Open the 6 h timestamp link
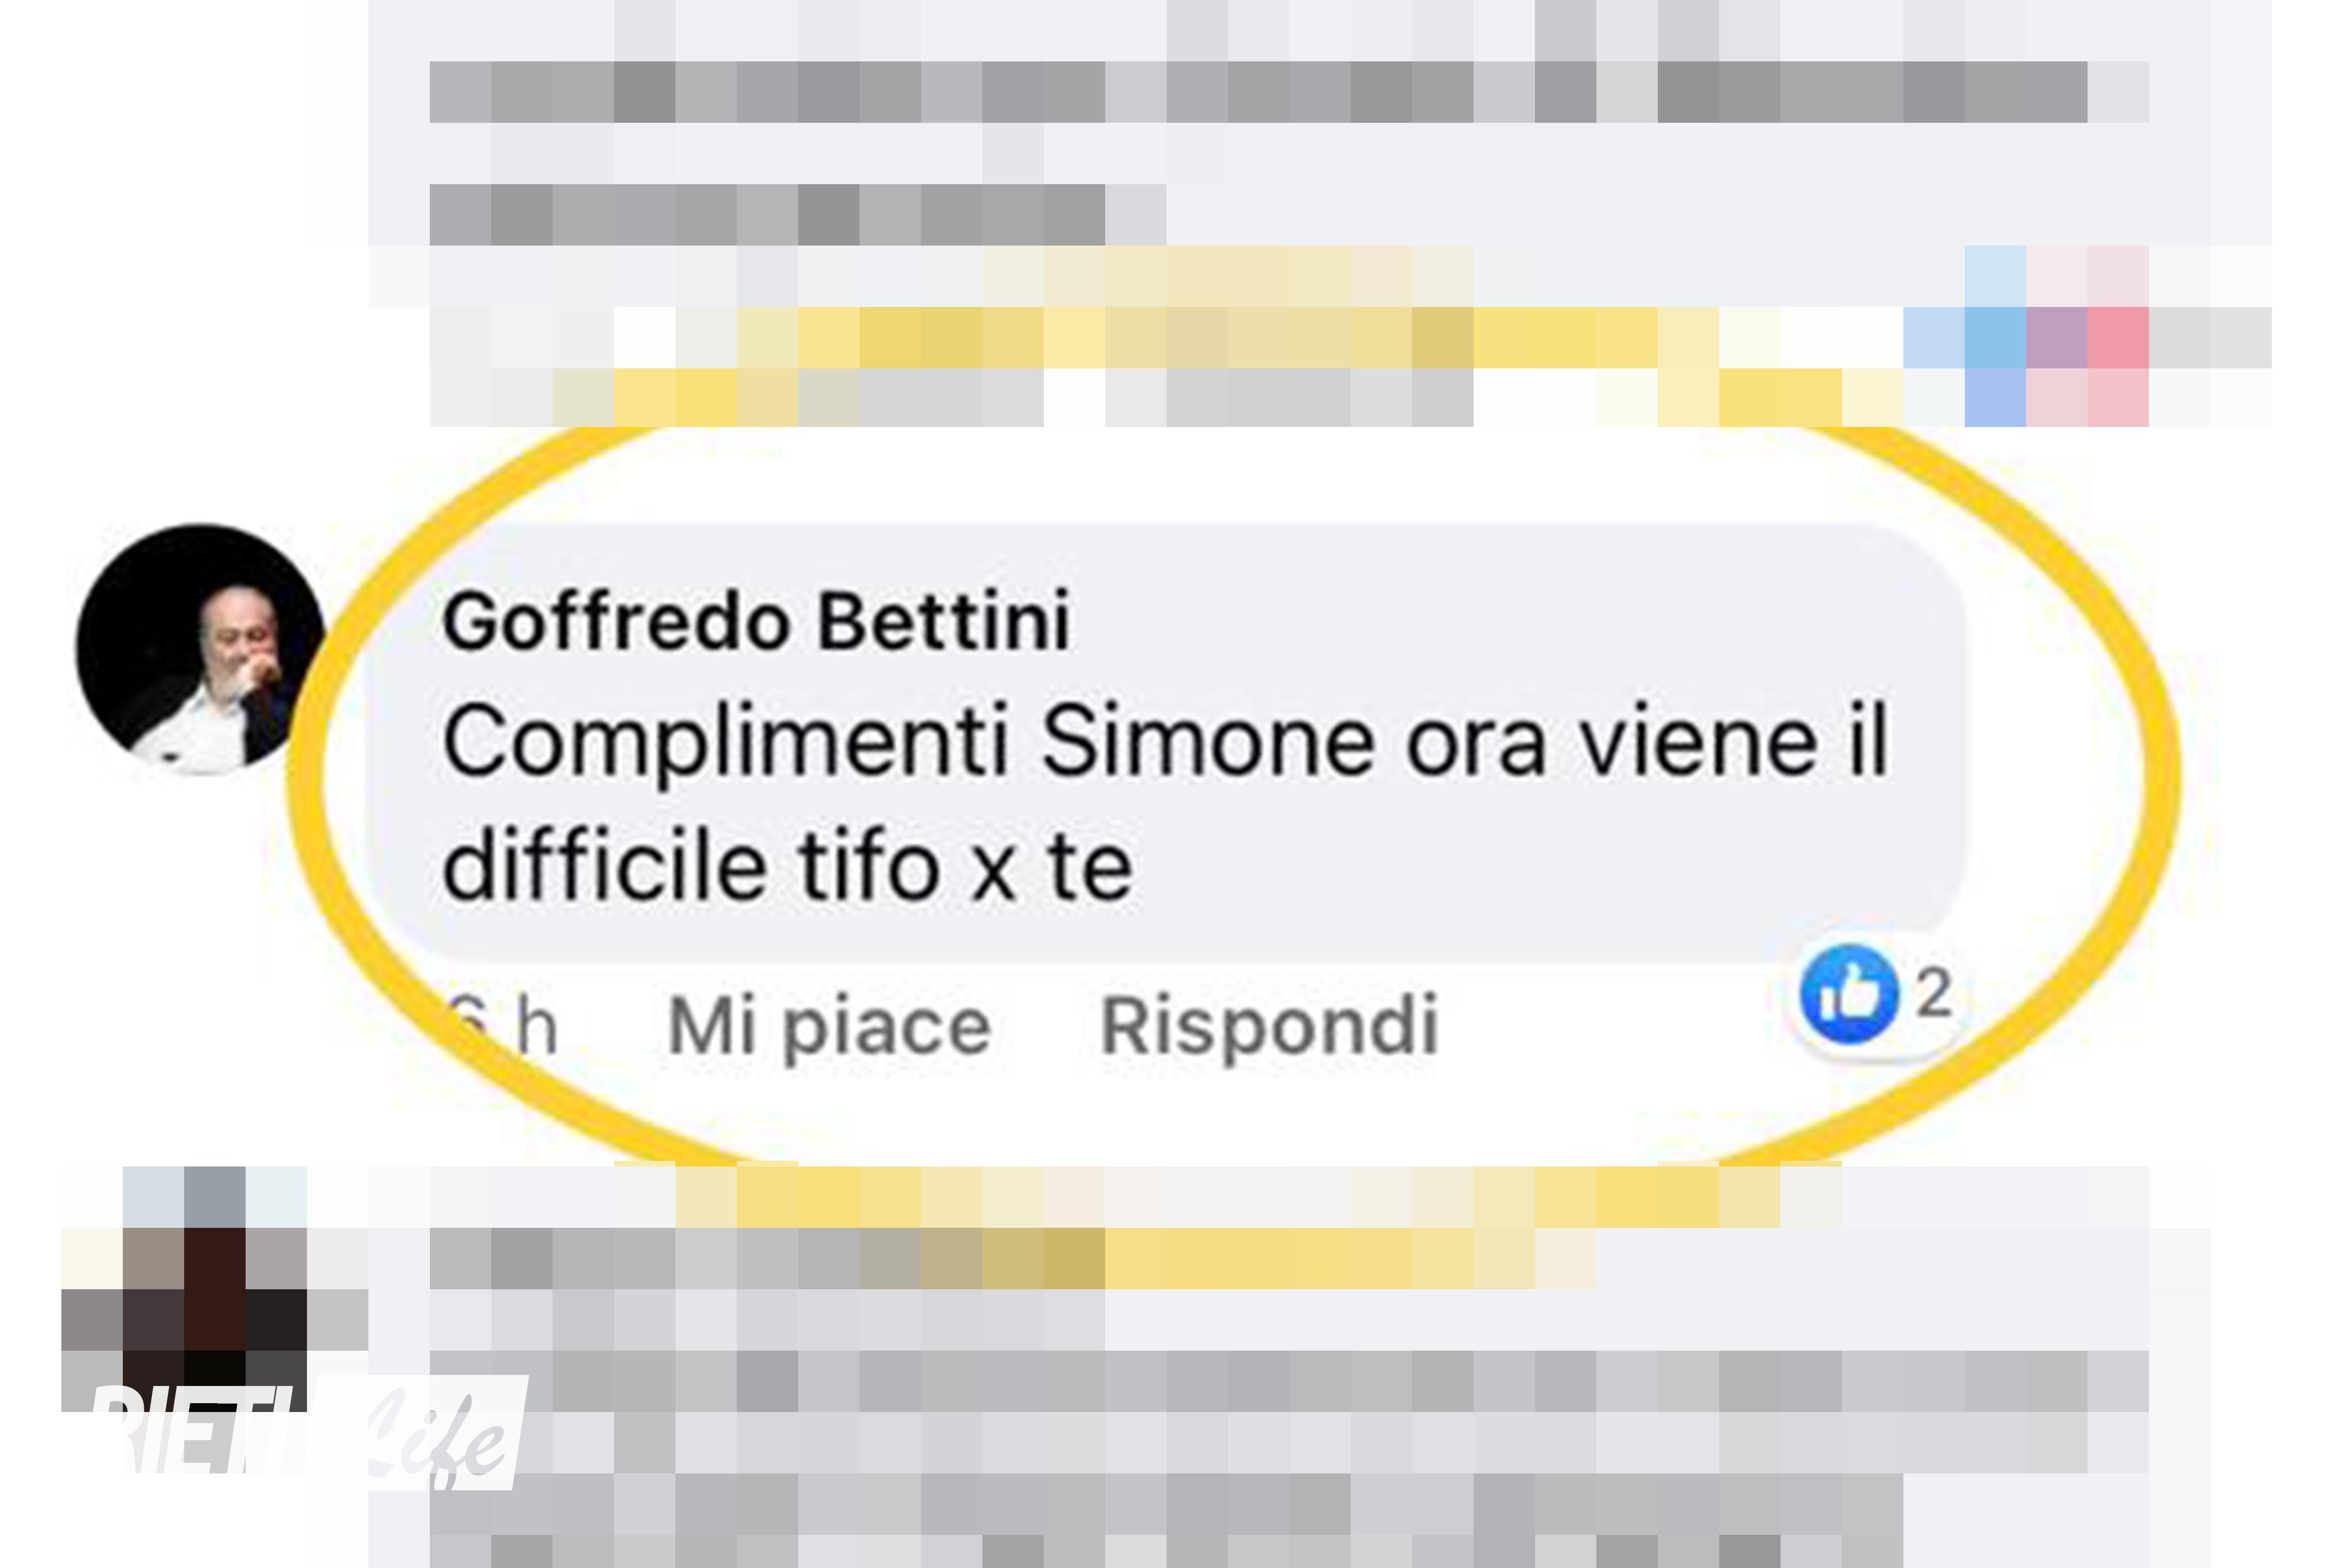Image resolution: width=2352 pixels, height=1568 pixels. click(501, 1026)
